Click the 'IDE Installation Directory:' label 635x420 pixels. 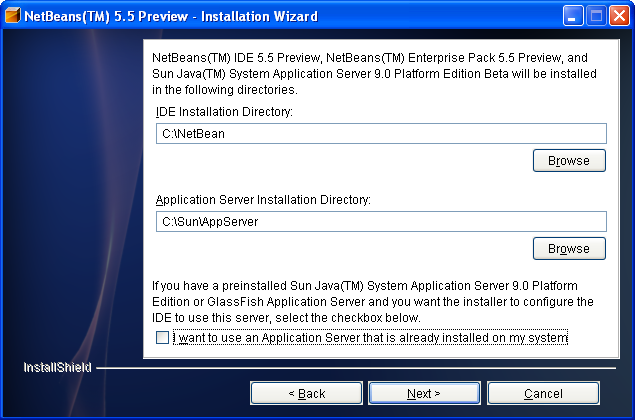(x=224, y=112)
